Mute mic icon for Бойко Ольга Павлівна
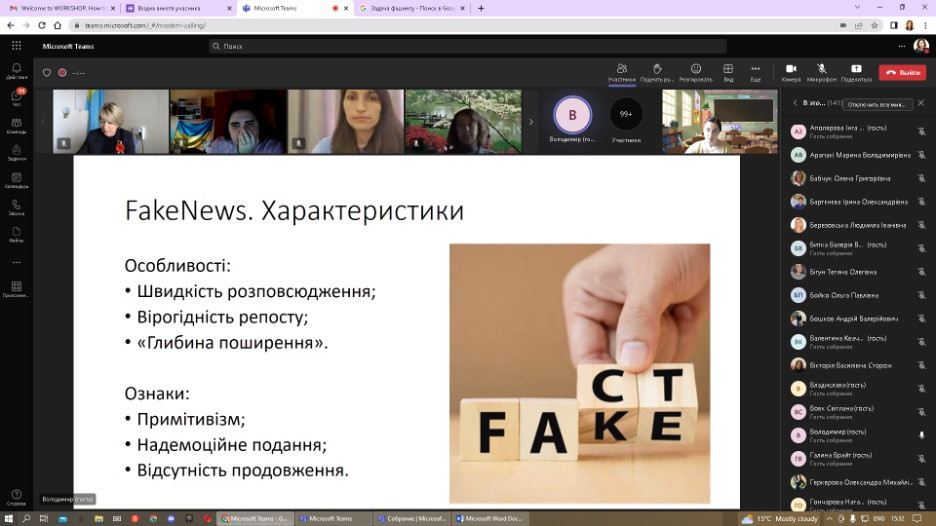Image resolution: width=936 pixels, height=526 pixels. [922, 295]
